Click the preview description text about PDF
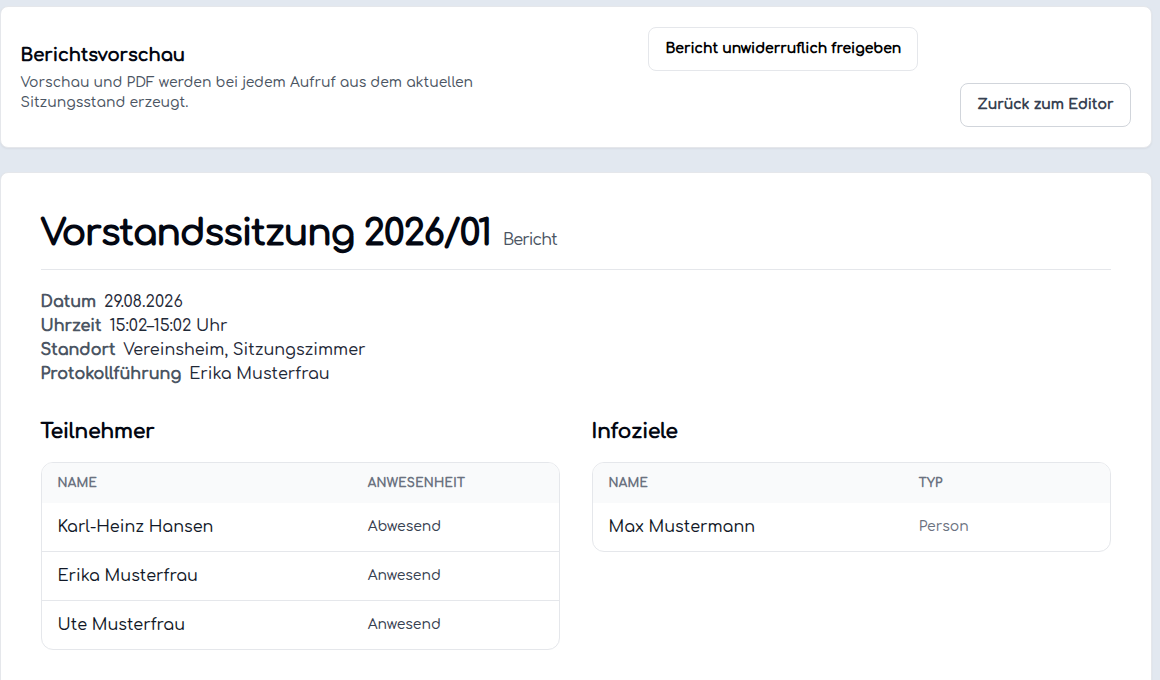Image resolution: width=1160 pixels, height=680 pixels. click(246, 92)
